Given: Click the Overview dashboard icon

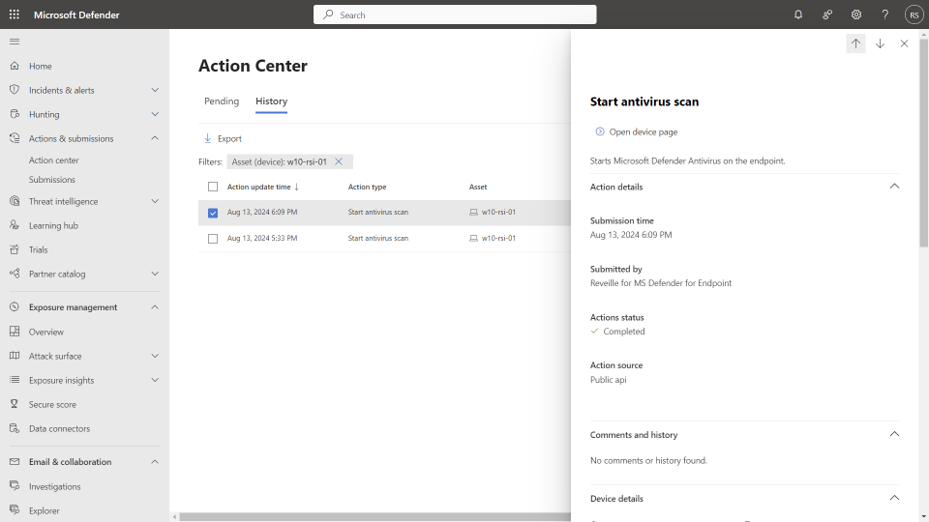Looking at the screenshot, I should coord(14,331).
